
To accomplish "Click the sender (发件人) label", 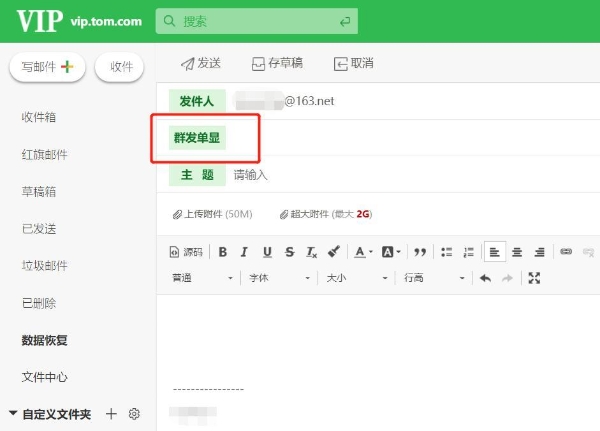I will tap(197, 101).
